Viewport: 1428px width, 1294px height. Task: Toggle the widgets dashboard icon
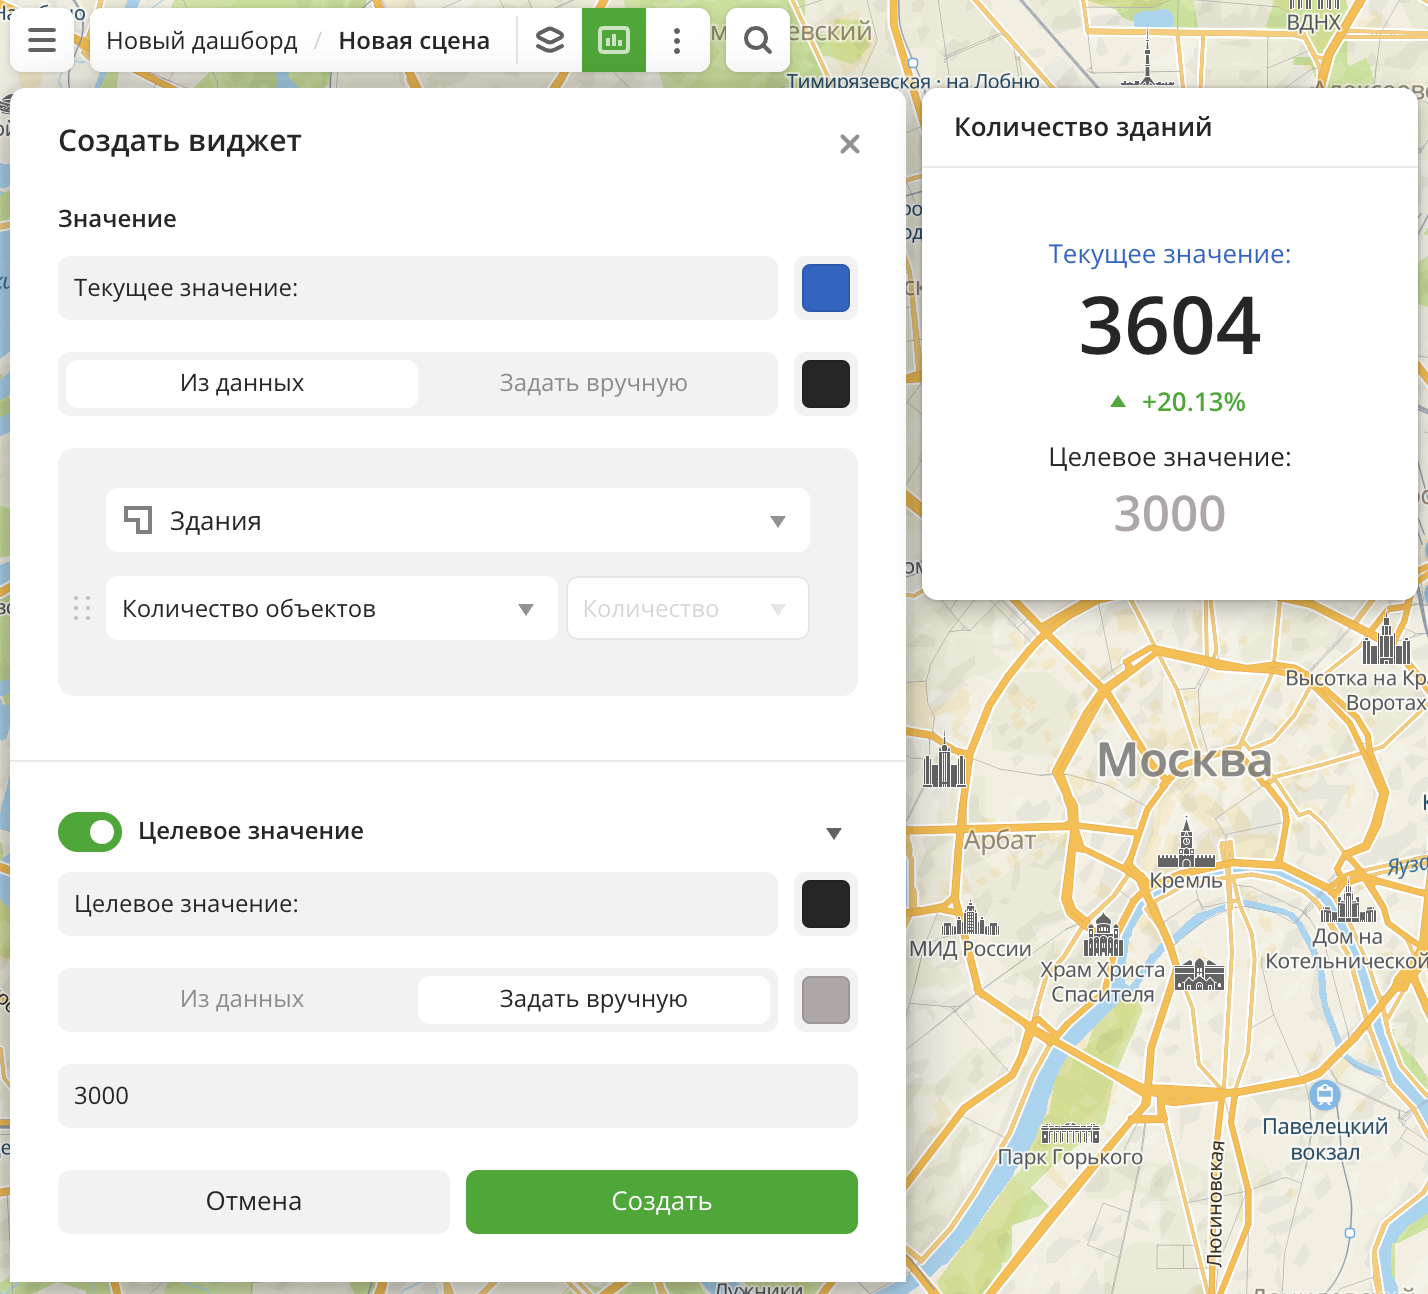click(x=614, y=40)
